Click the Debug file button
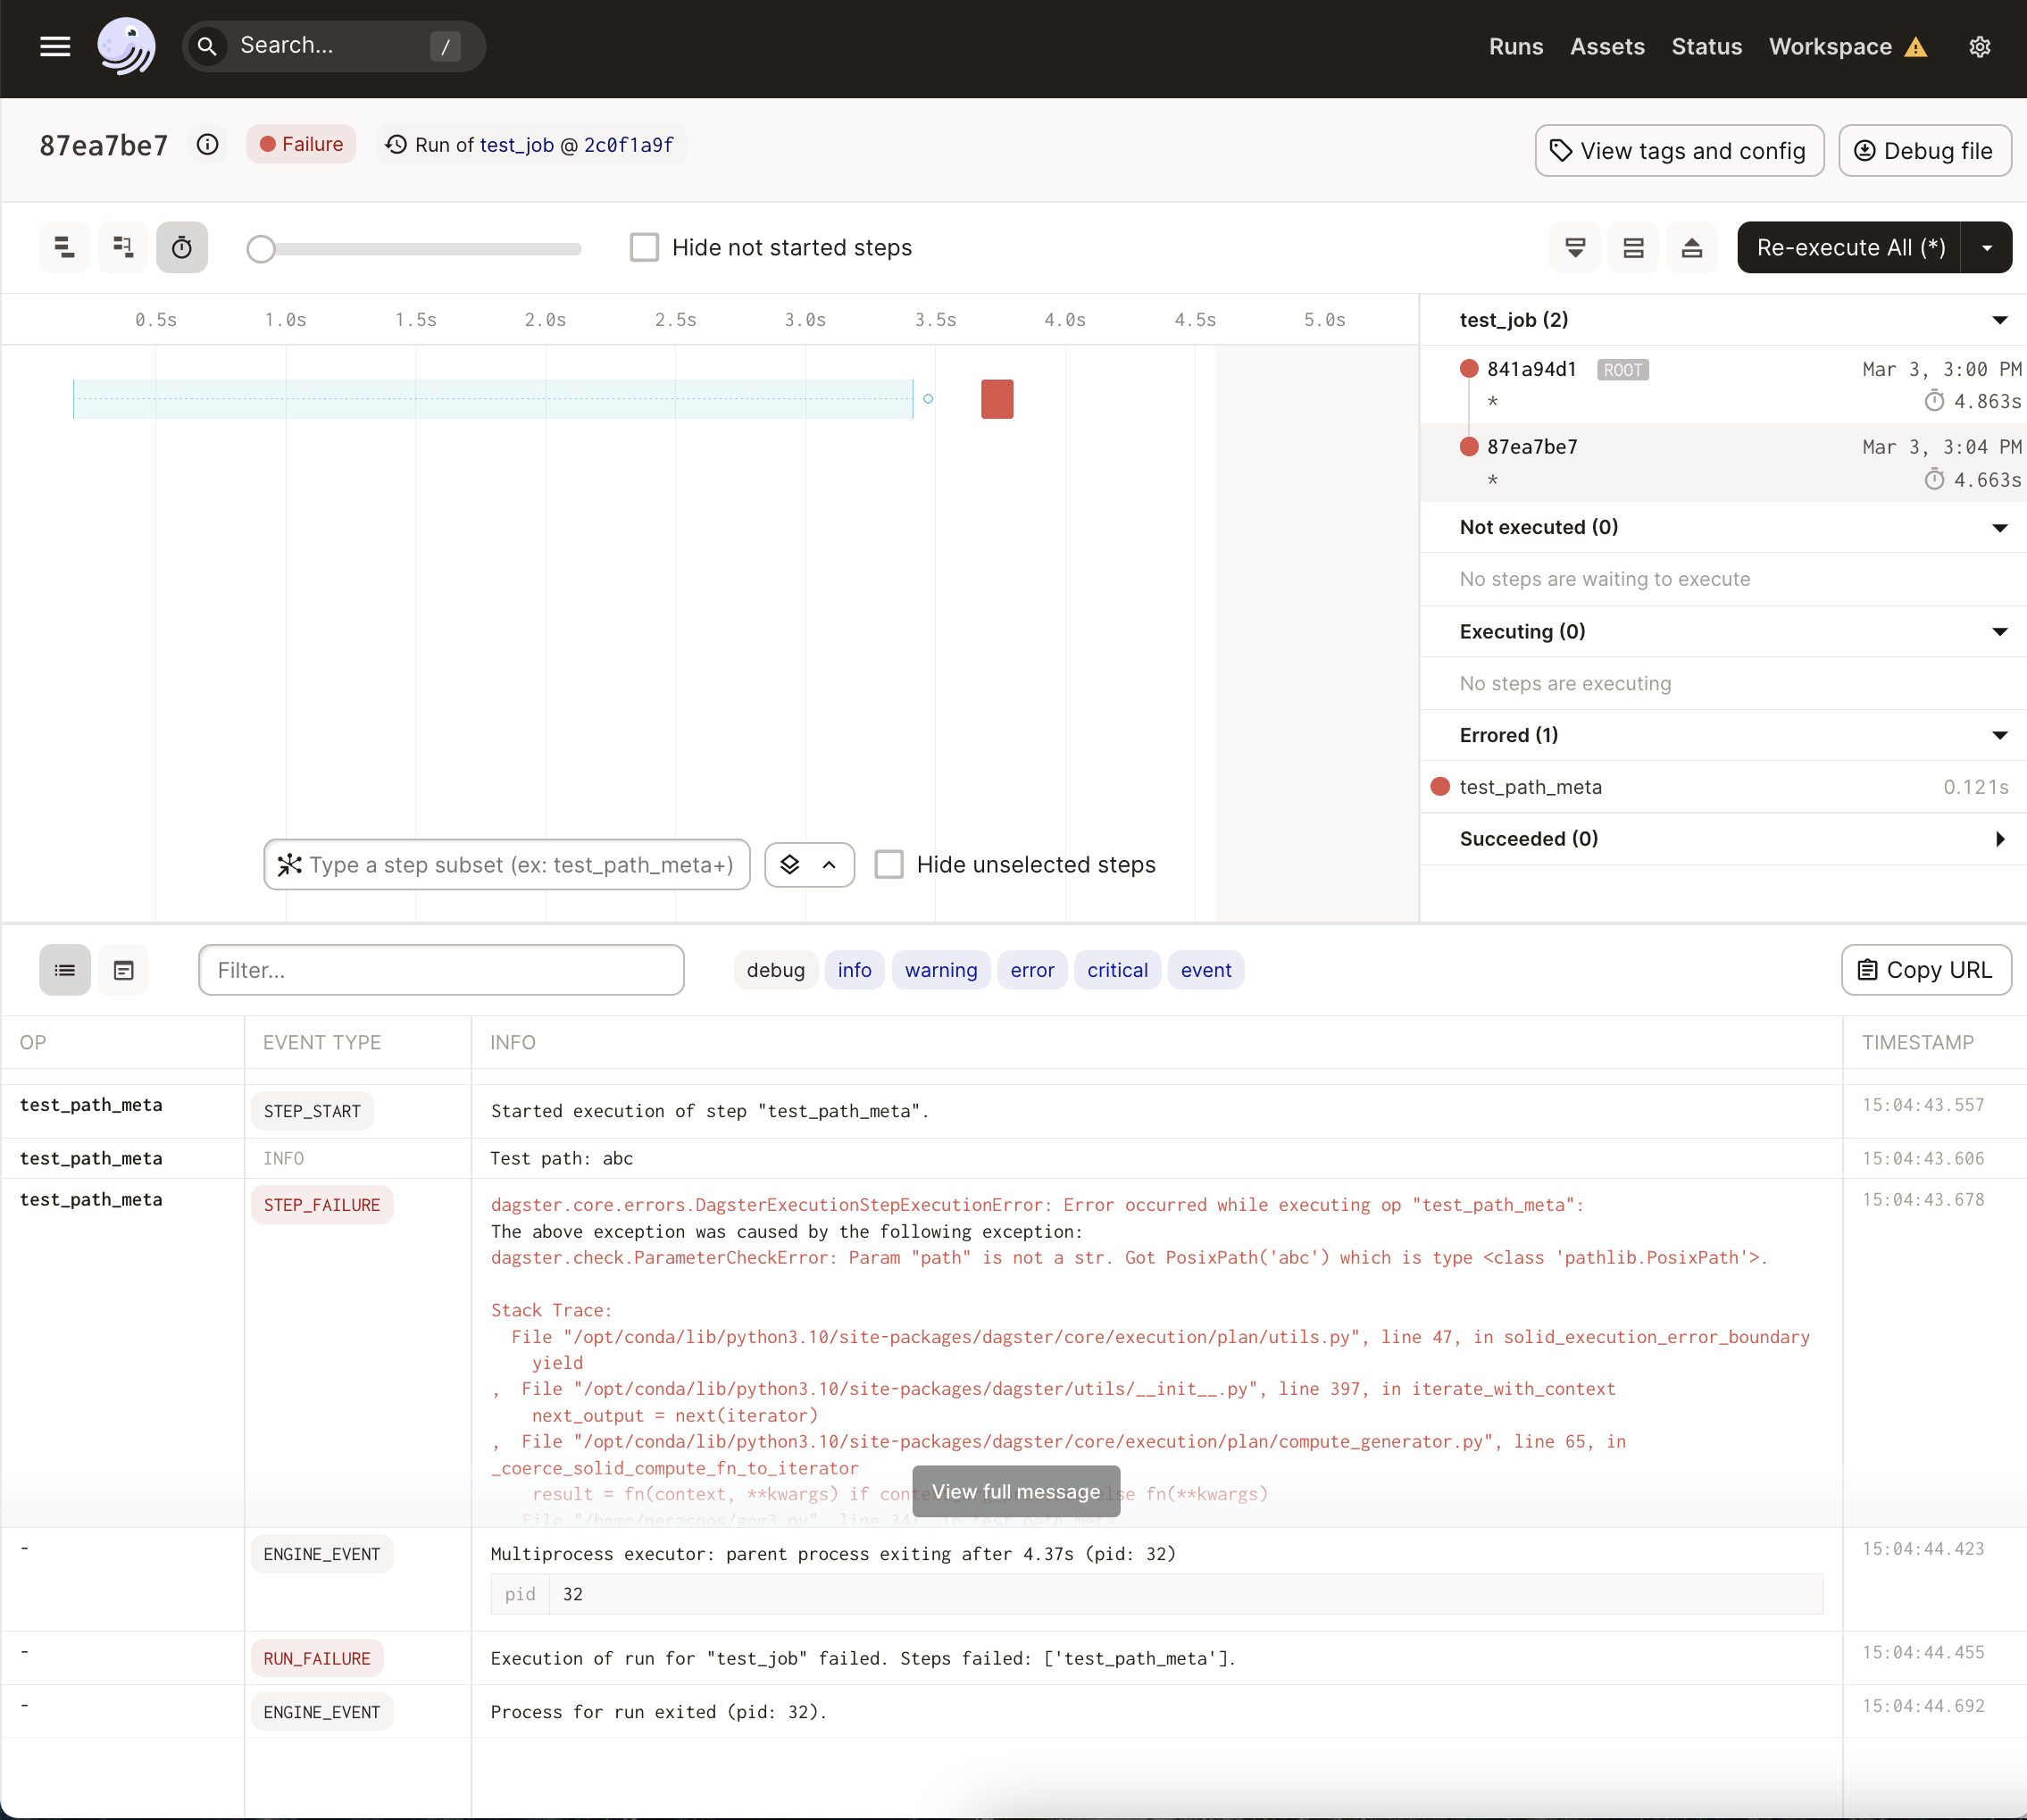 [x=1924, y=151]
